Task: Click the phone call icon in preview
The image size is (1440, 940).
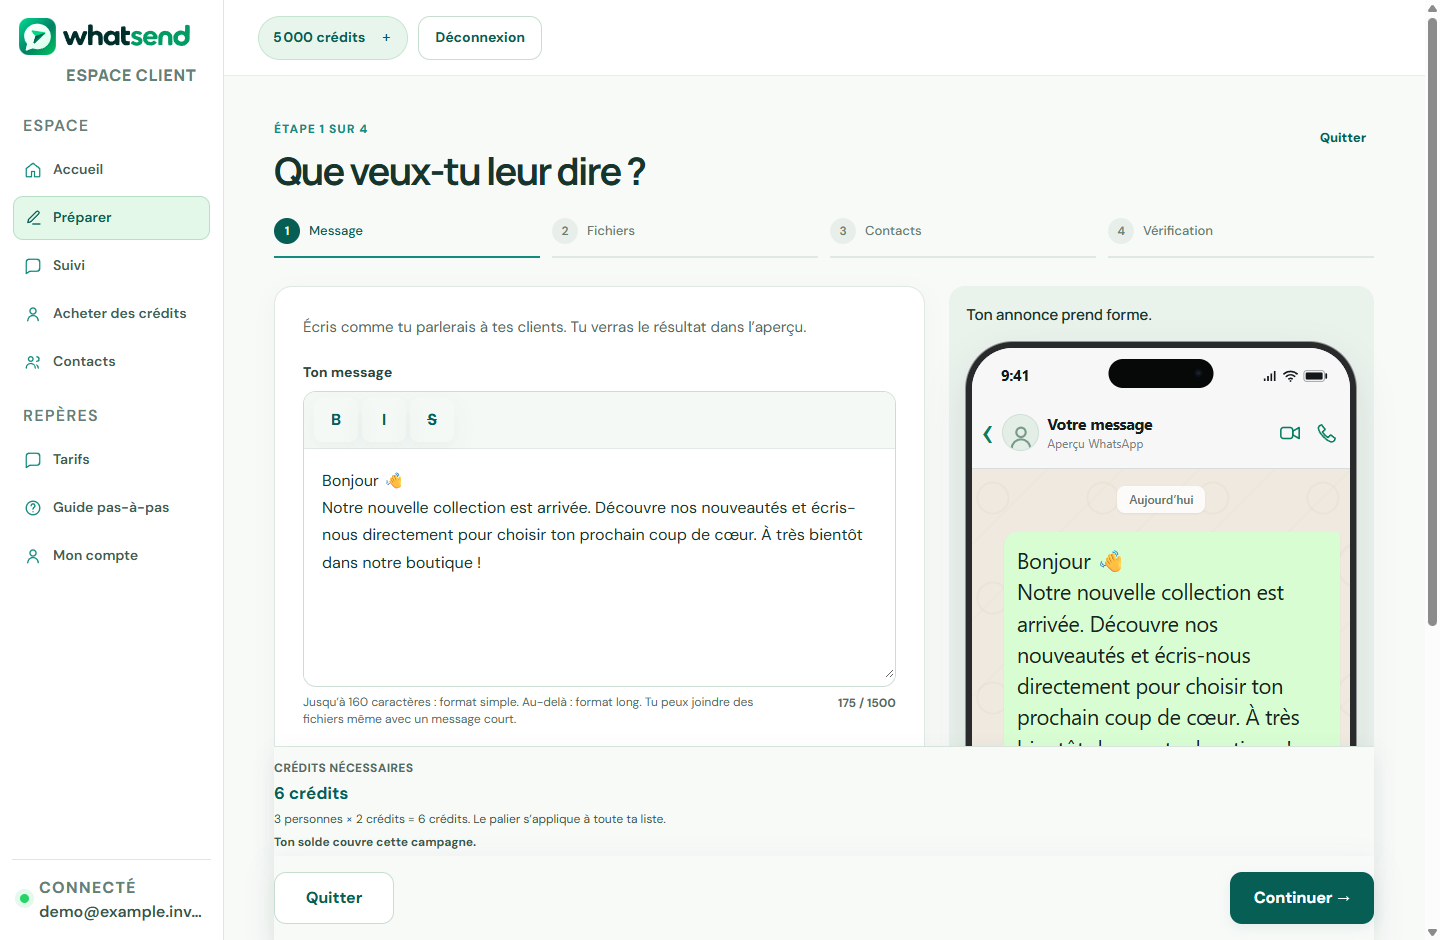Action: (x=1327, y=433)
